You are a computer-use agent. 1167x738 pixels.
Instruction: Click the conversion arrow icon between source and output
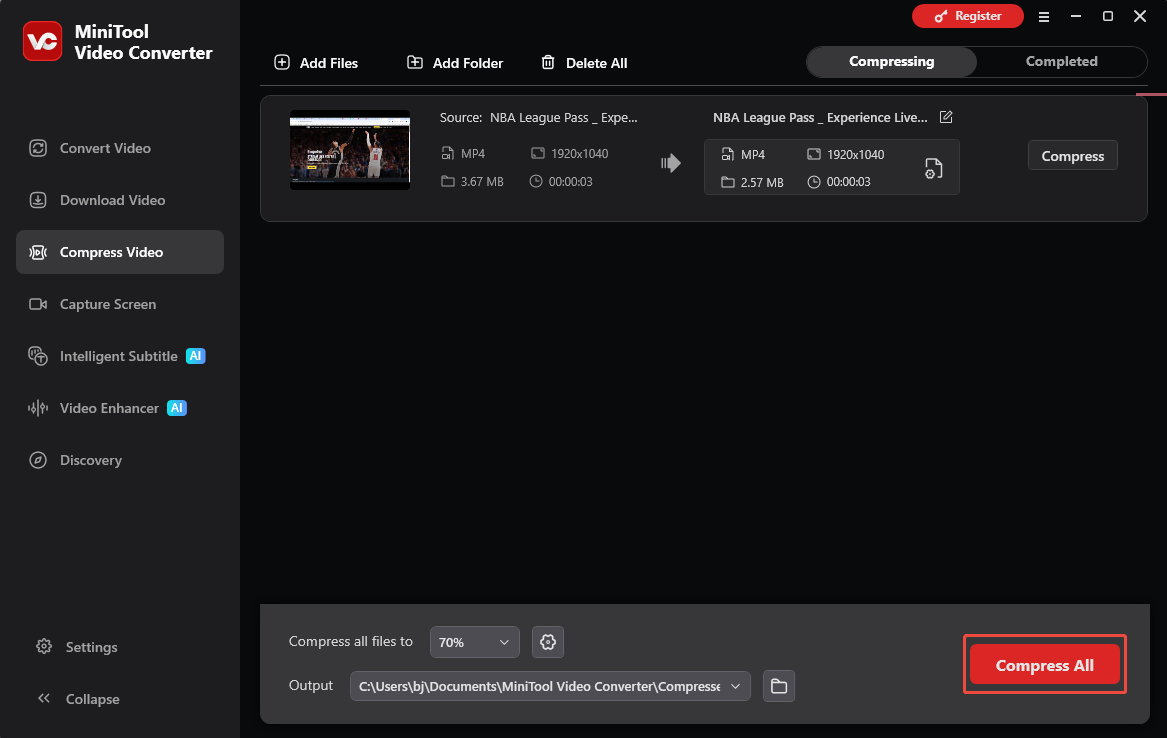tap(671, 163)
